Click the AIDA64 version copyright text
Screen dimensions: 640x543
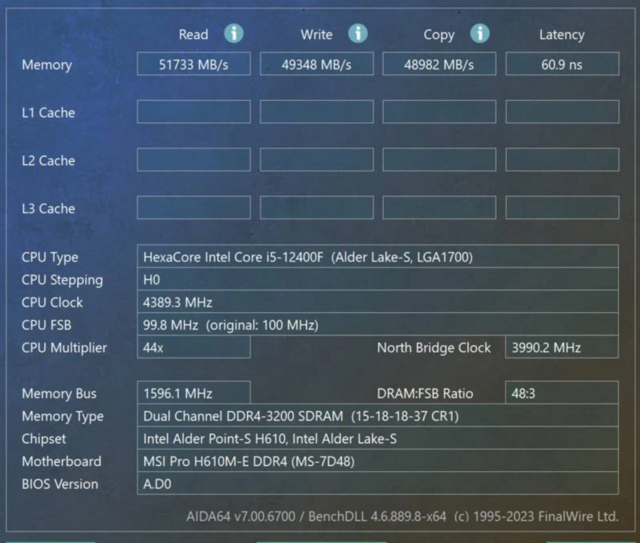[402, 517]
